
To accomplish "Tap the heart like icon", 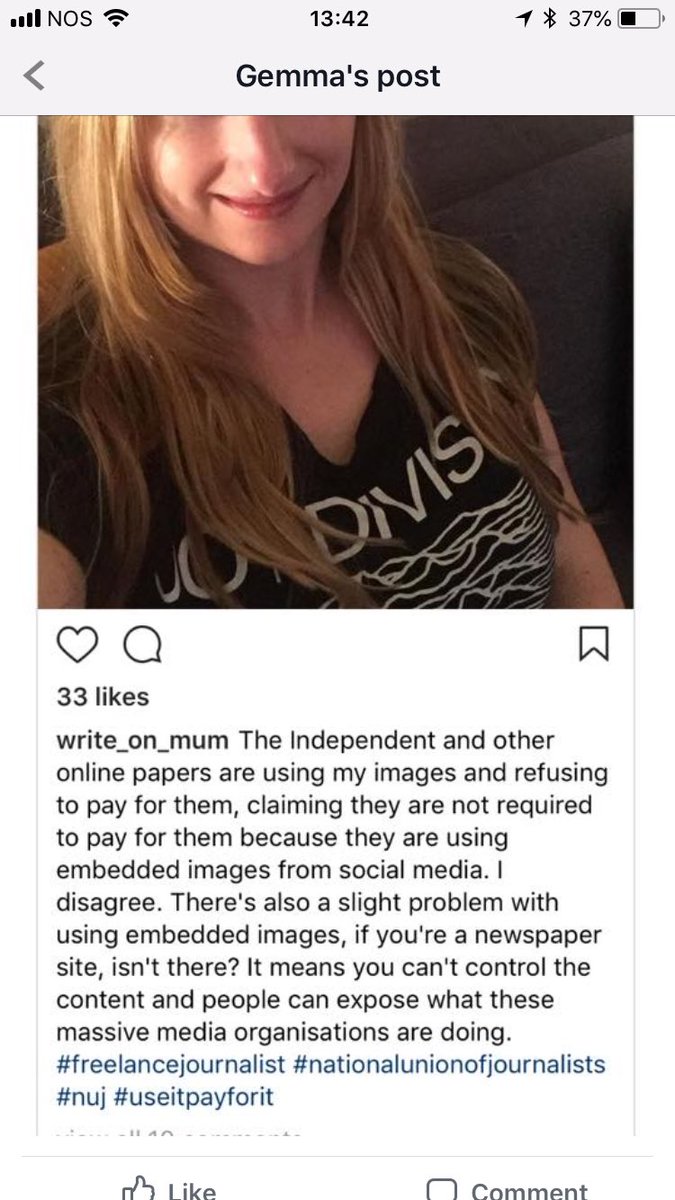I will (x=76, y=648).
